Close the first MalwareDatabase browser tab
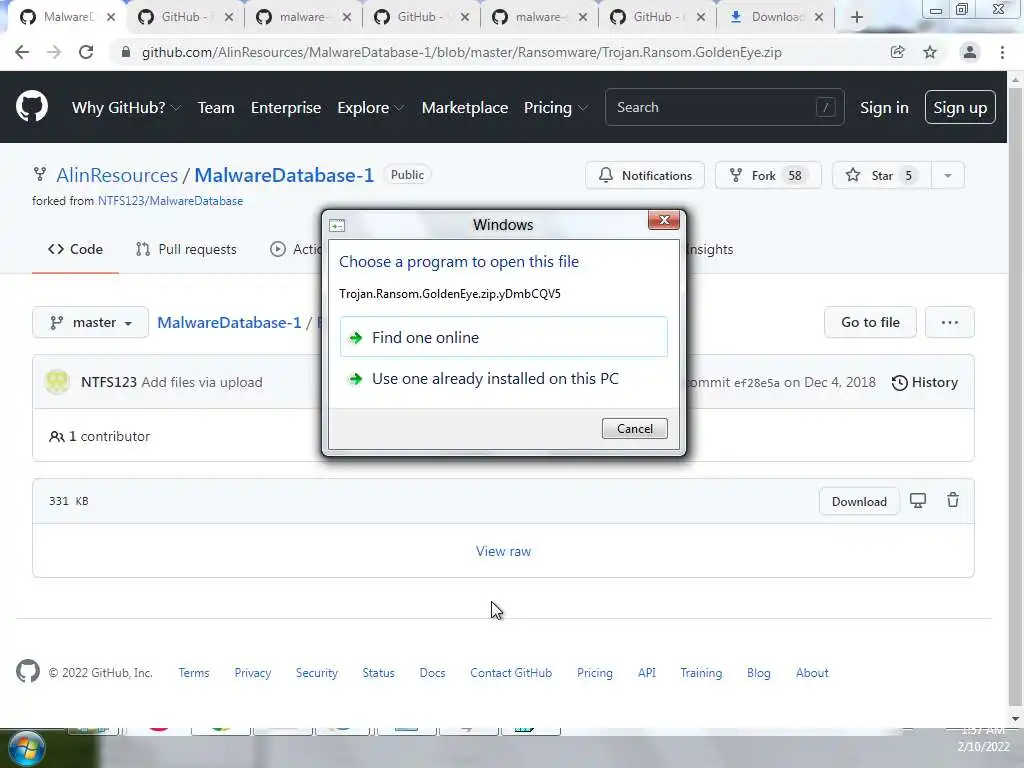 tap(111, 17)
